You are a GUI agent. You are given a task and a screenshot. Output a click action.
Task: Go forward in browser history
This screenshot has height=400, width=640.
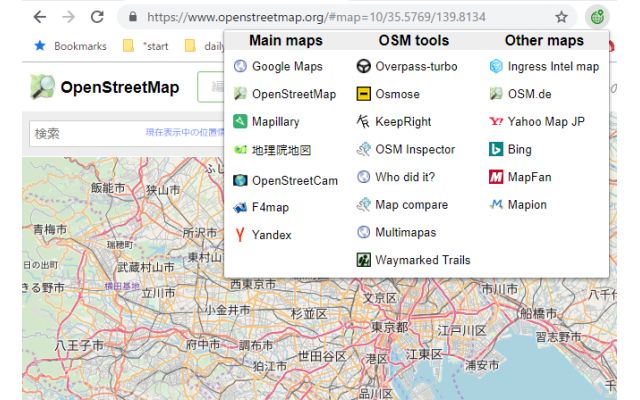[69, 17]
